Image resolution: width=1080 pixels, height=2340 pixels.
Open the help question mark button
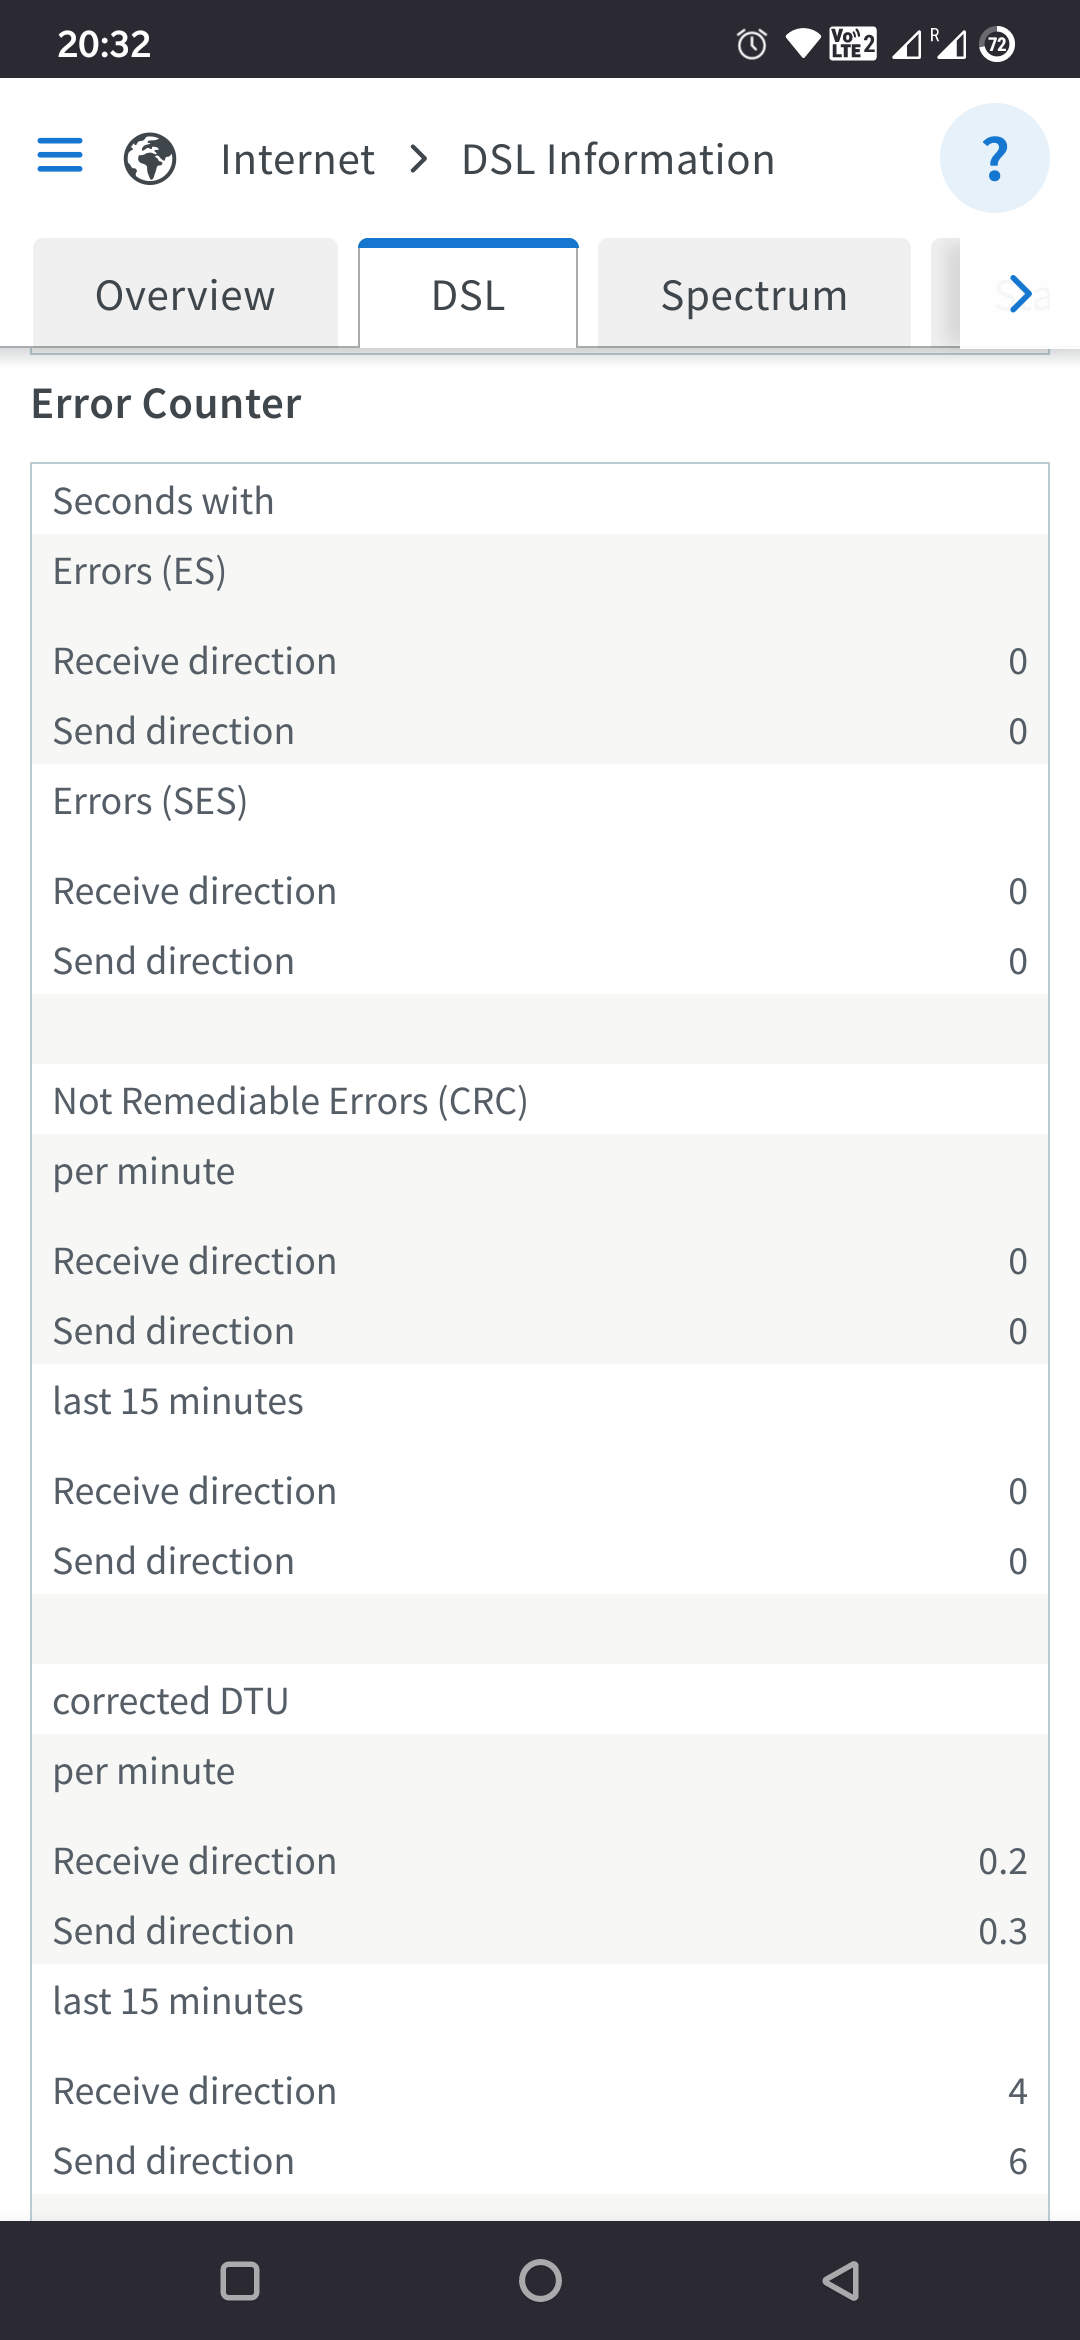[x=994, y=158]
